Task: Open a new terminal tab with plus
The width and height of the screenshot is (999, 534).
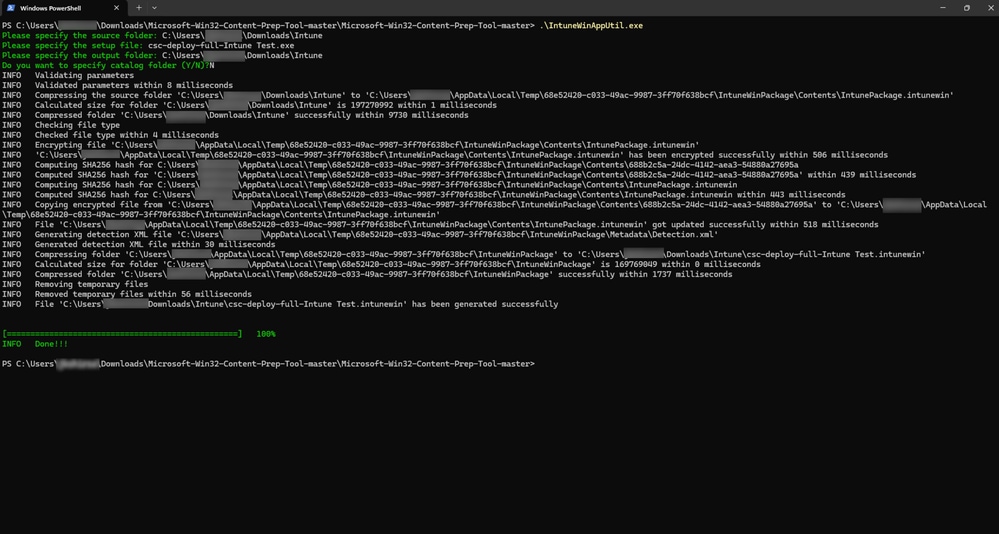Action: click(x=139, y=8)
